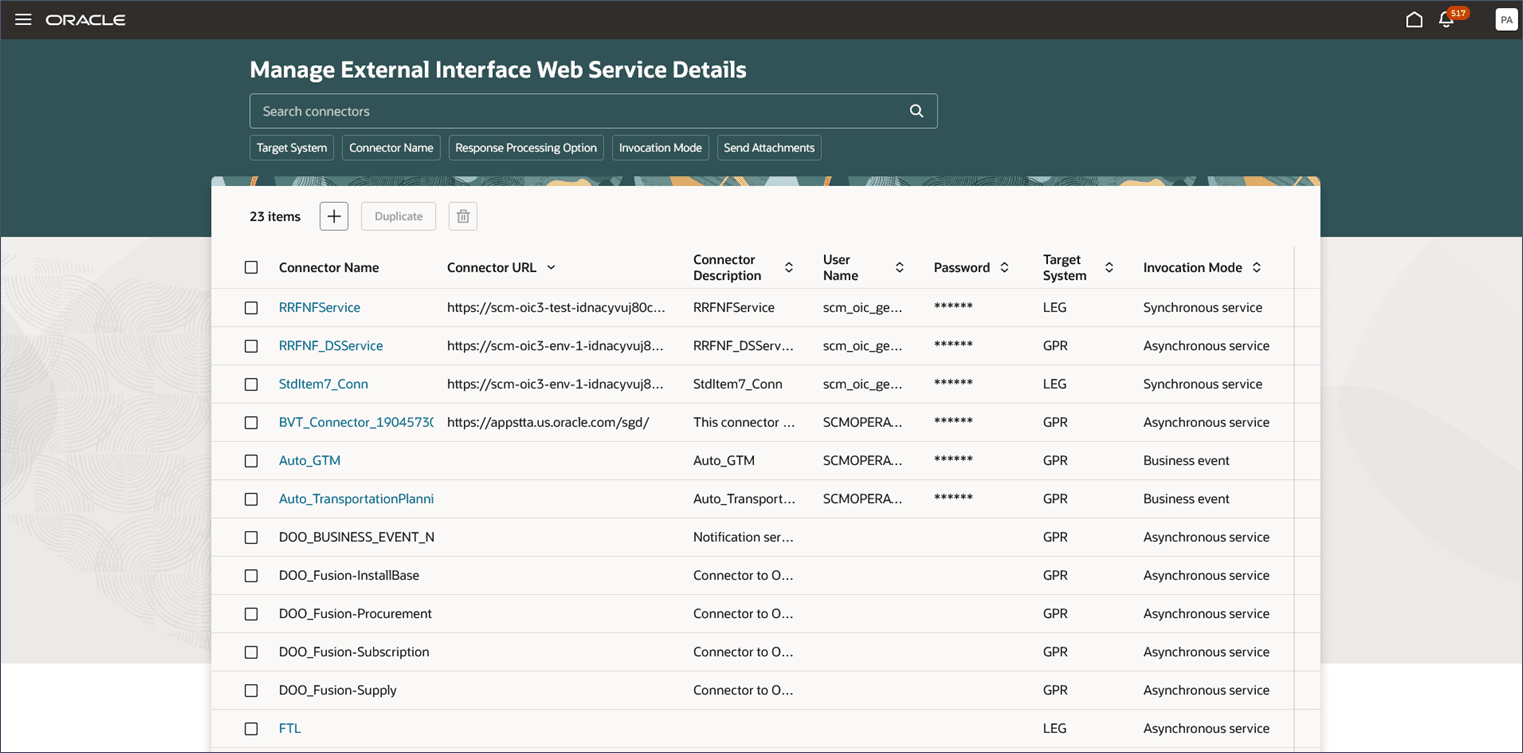Click 'This connector …' description cell
This screenshot has width=1523, height=753.
(x=744, y=422)
